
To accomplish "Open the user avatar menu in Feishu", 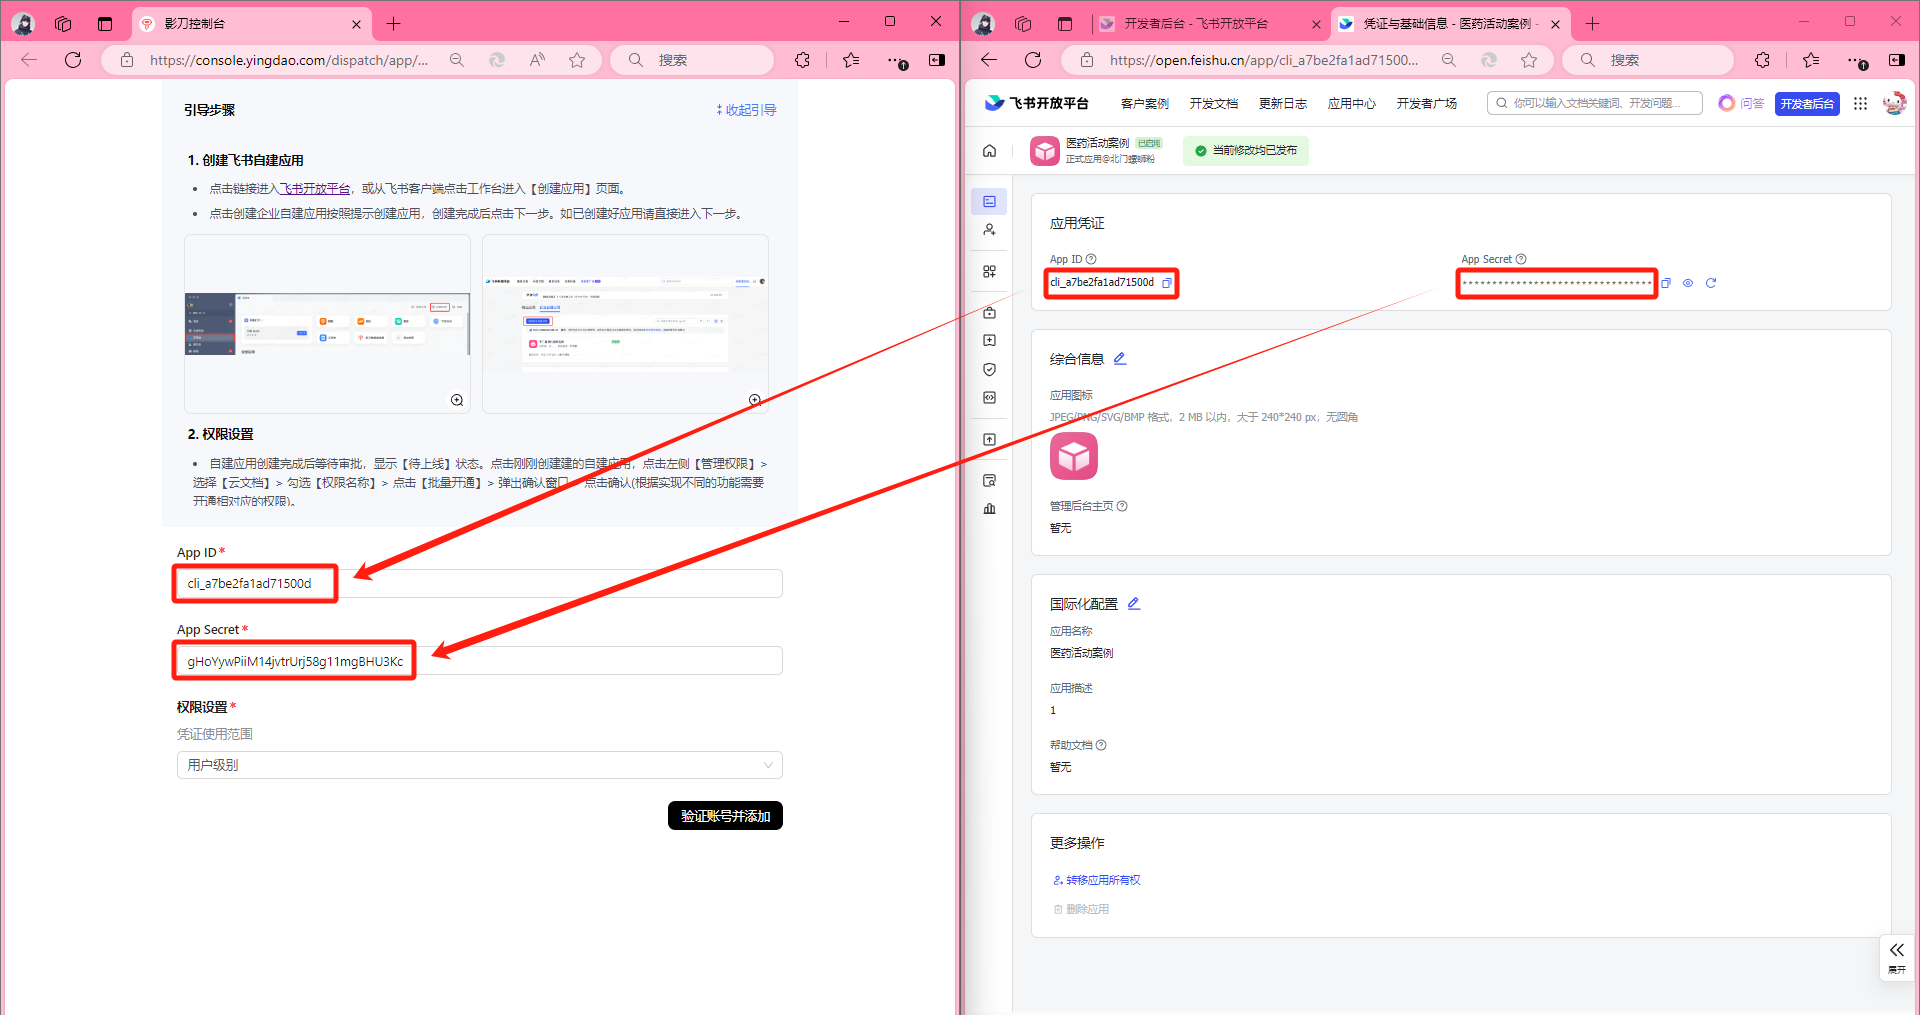I will tap(1894, 103).
